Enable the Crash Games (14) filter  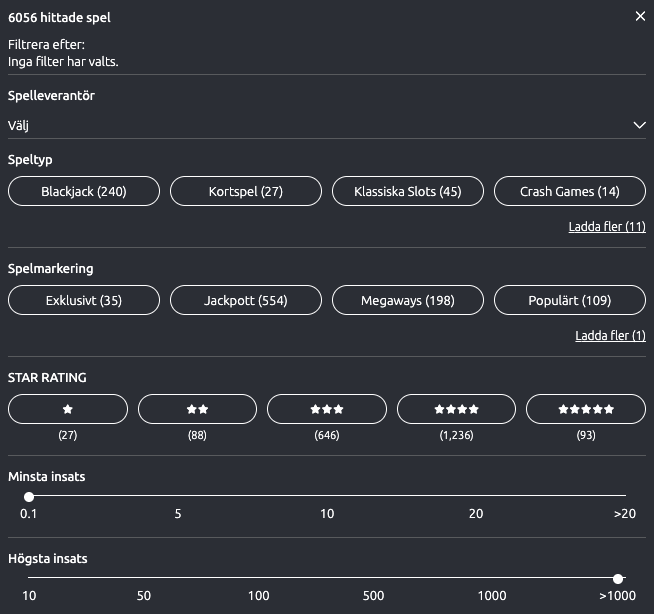570,191
